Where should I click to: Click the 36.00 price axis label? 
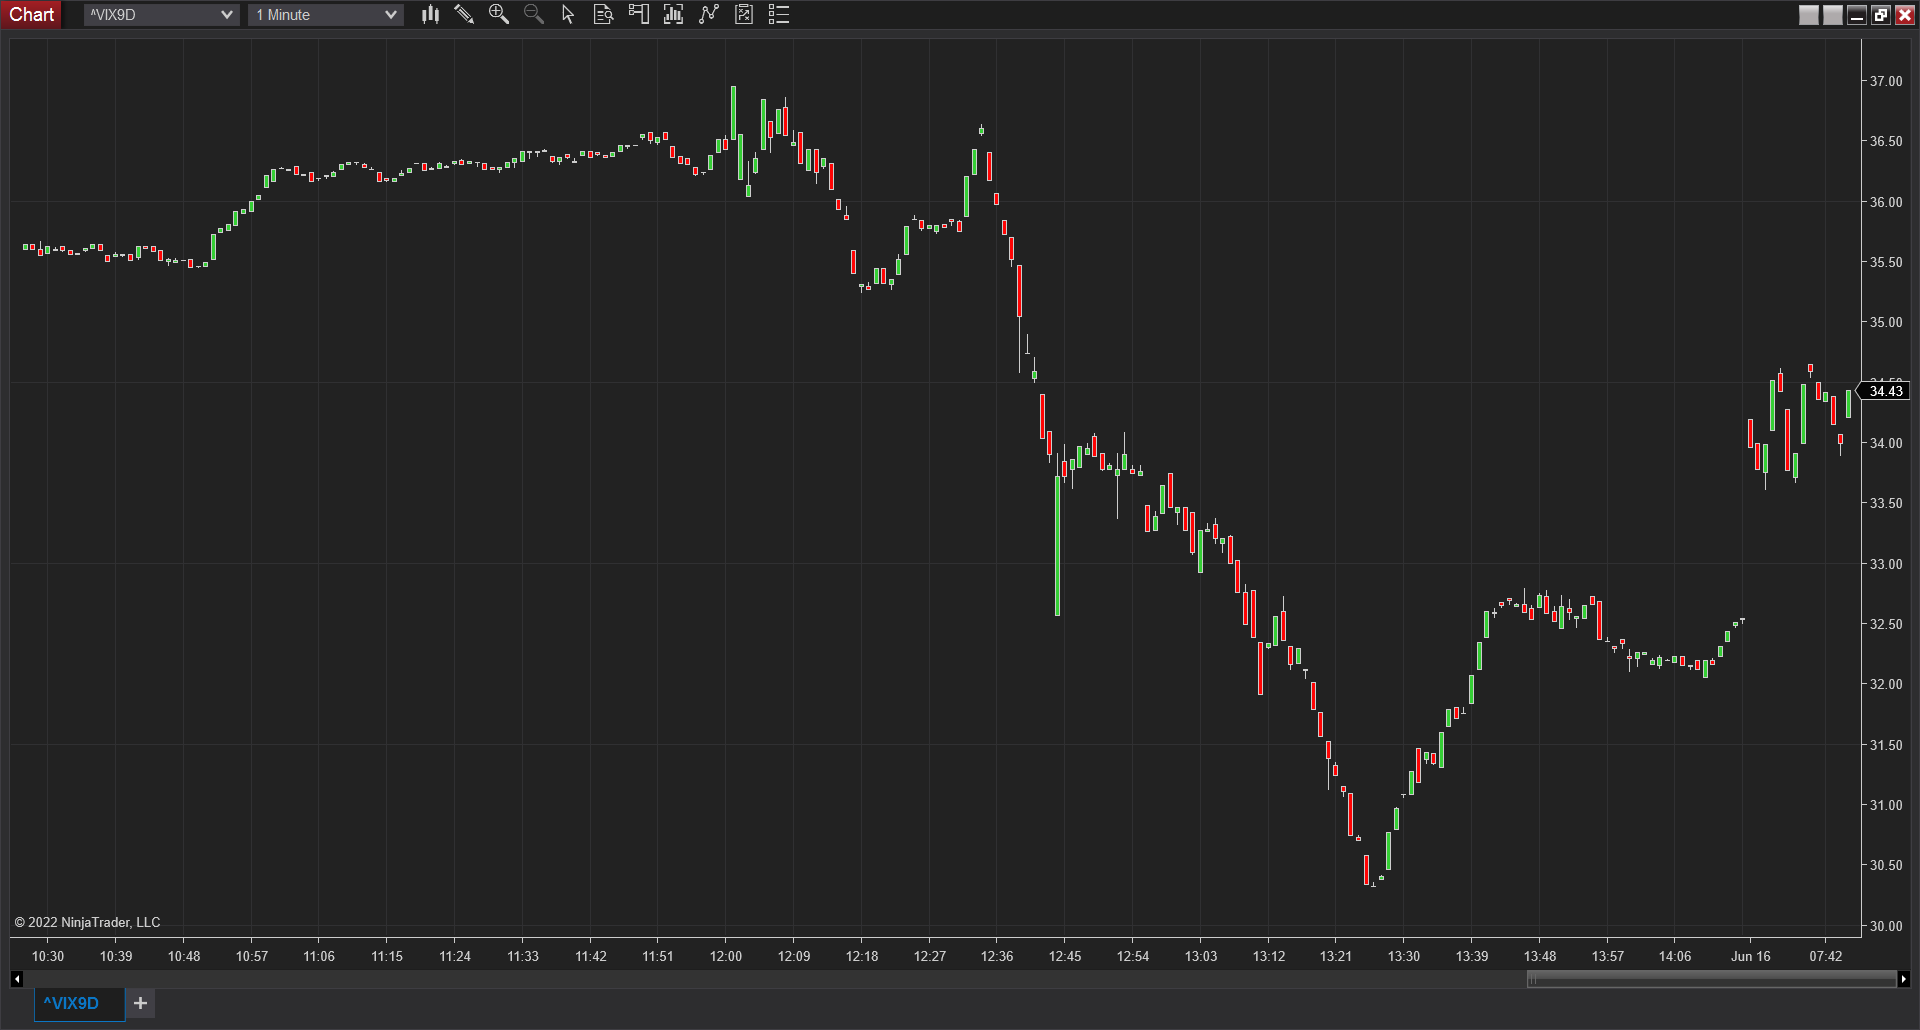(1886, 202)
